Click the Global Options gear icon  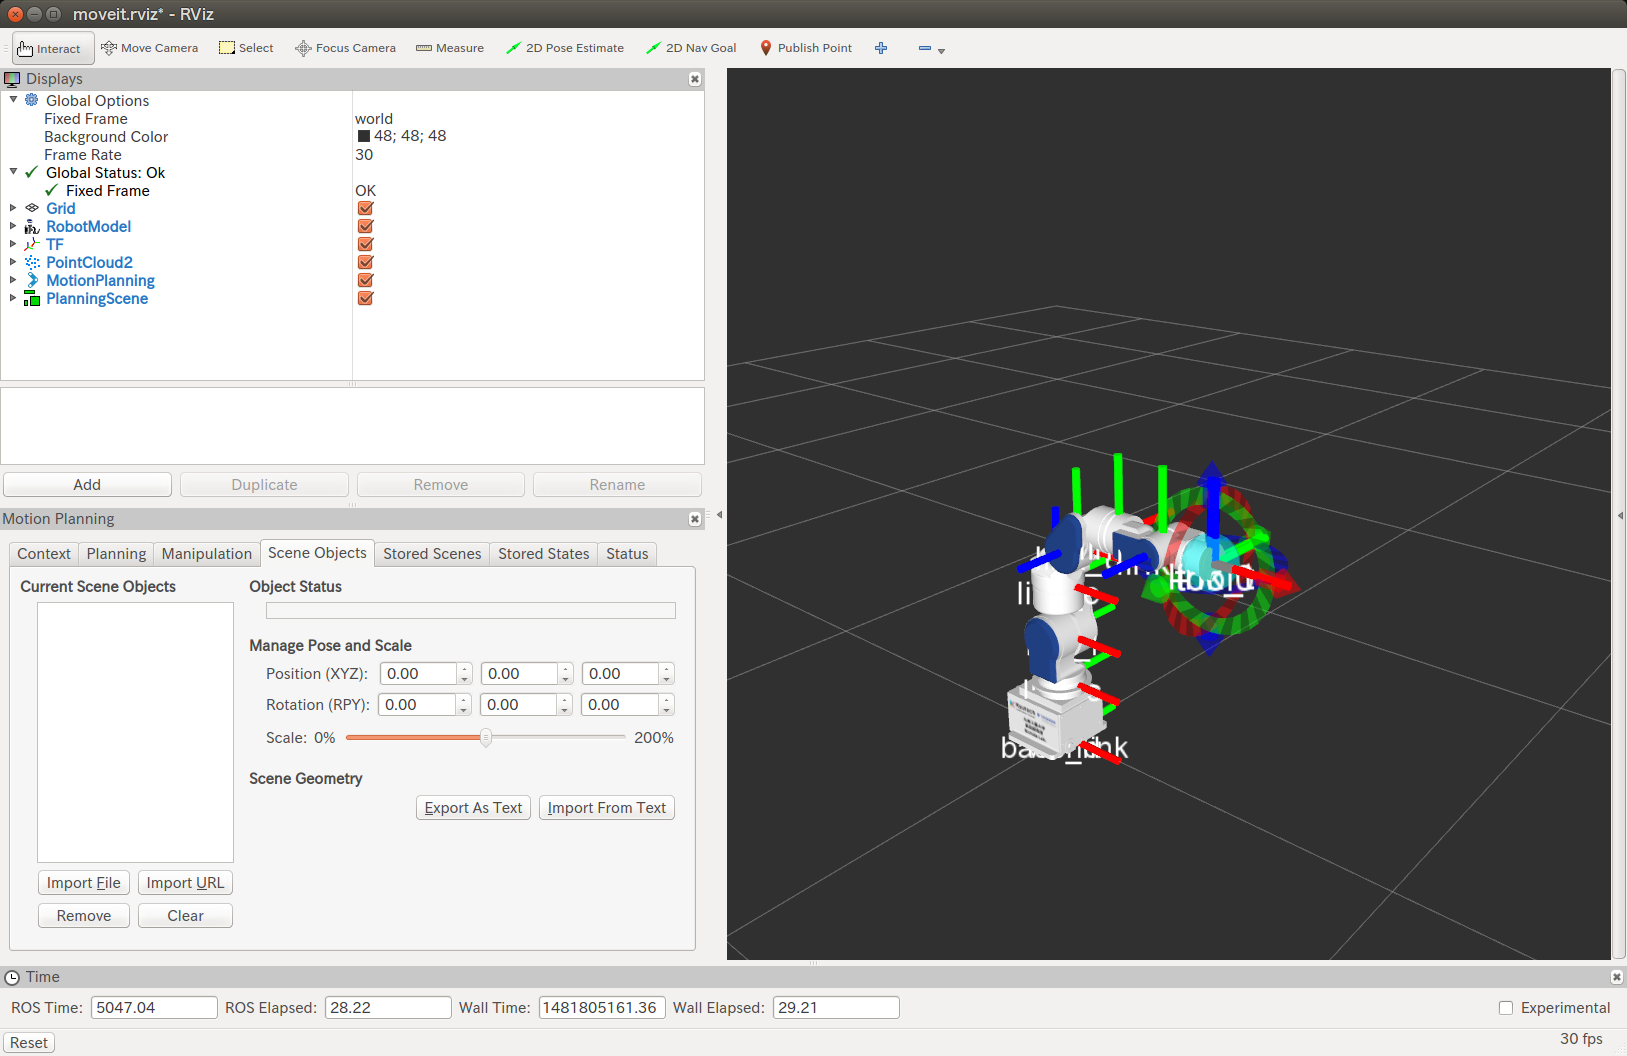click(32, 100)
